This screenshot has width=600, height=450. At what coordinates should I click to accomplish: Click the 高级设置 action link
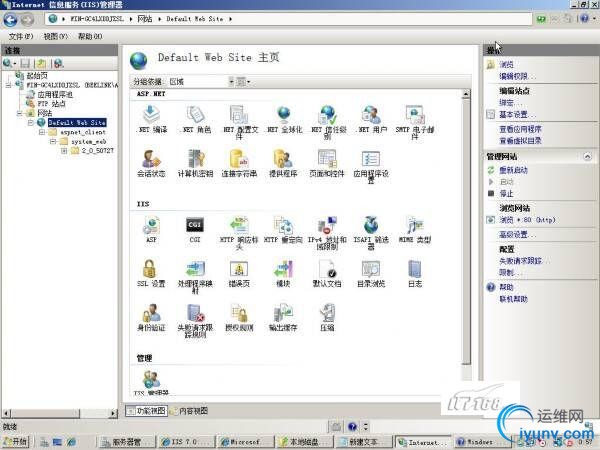[517, 235]
